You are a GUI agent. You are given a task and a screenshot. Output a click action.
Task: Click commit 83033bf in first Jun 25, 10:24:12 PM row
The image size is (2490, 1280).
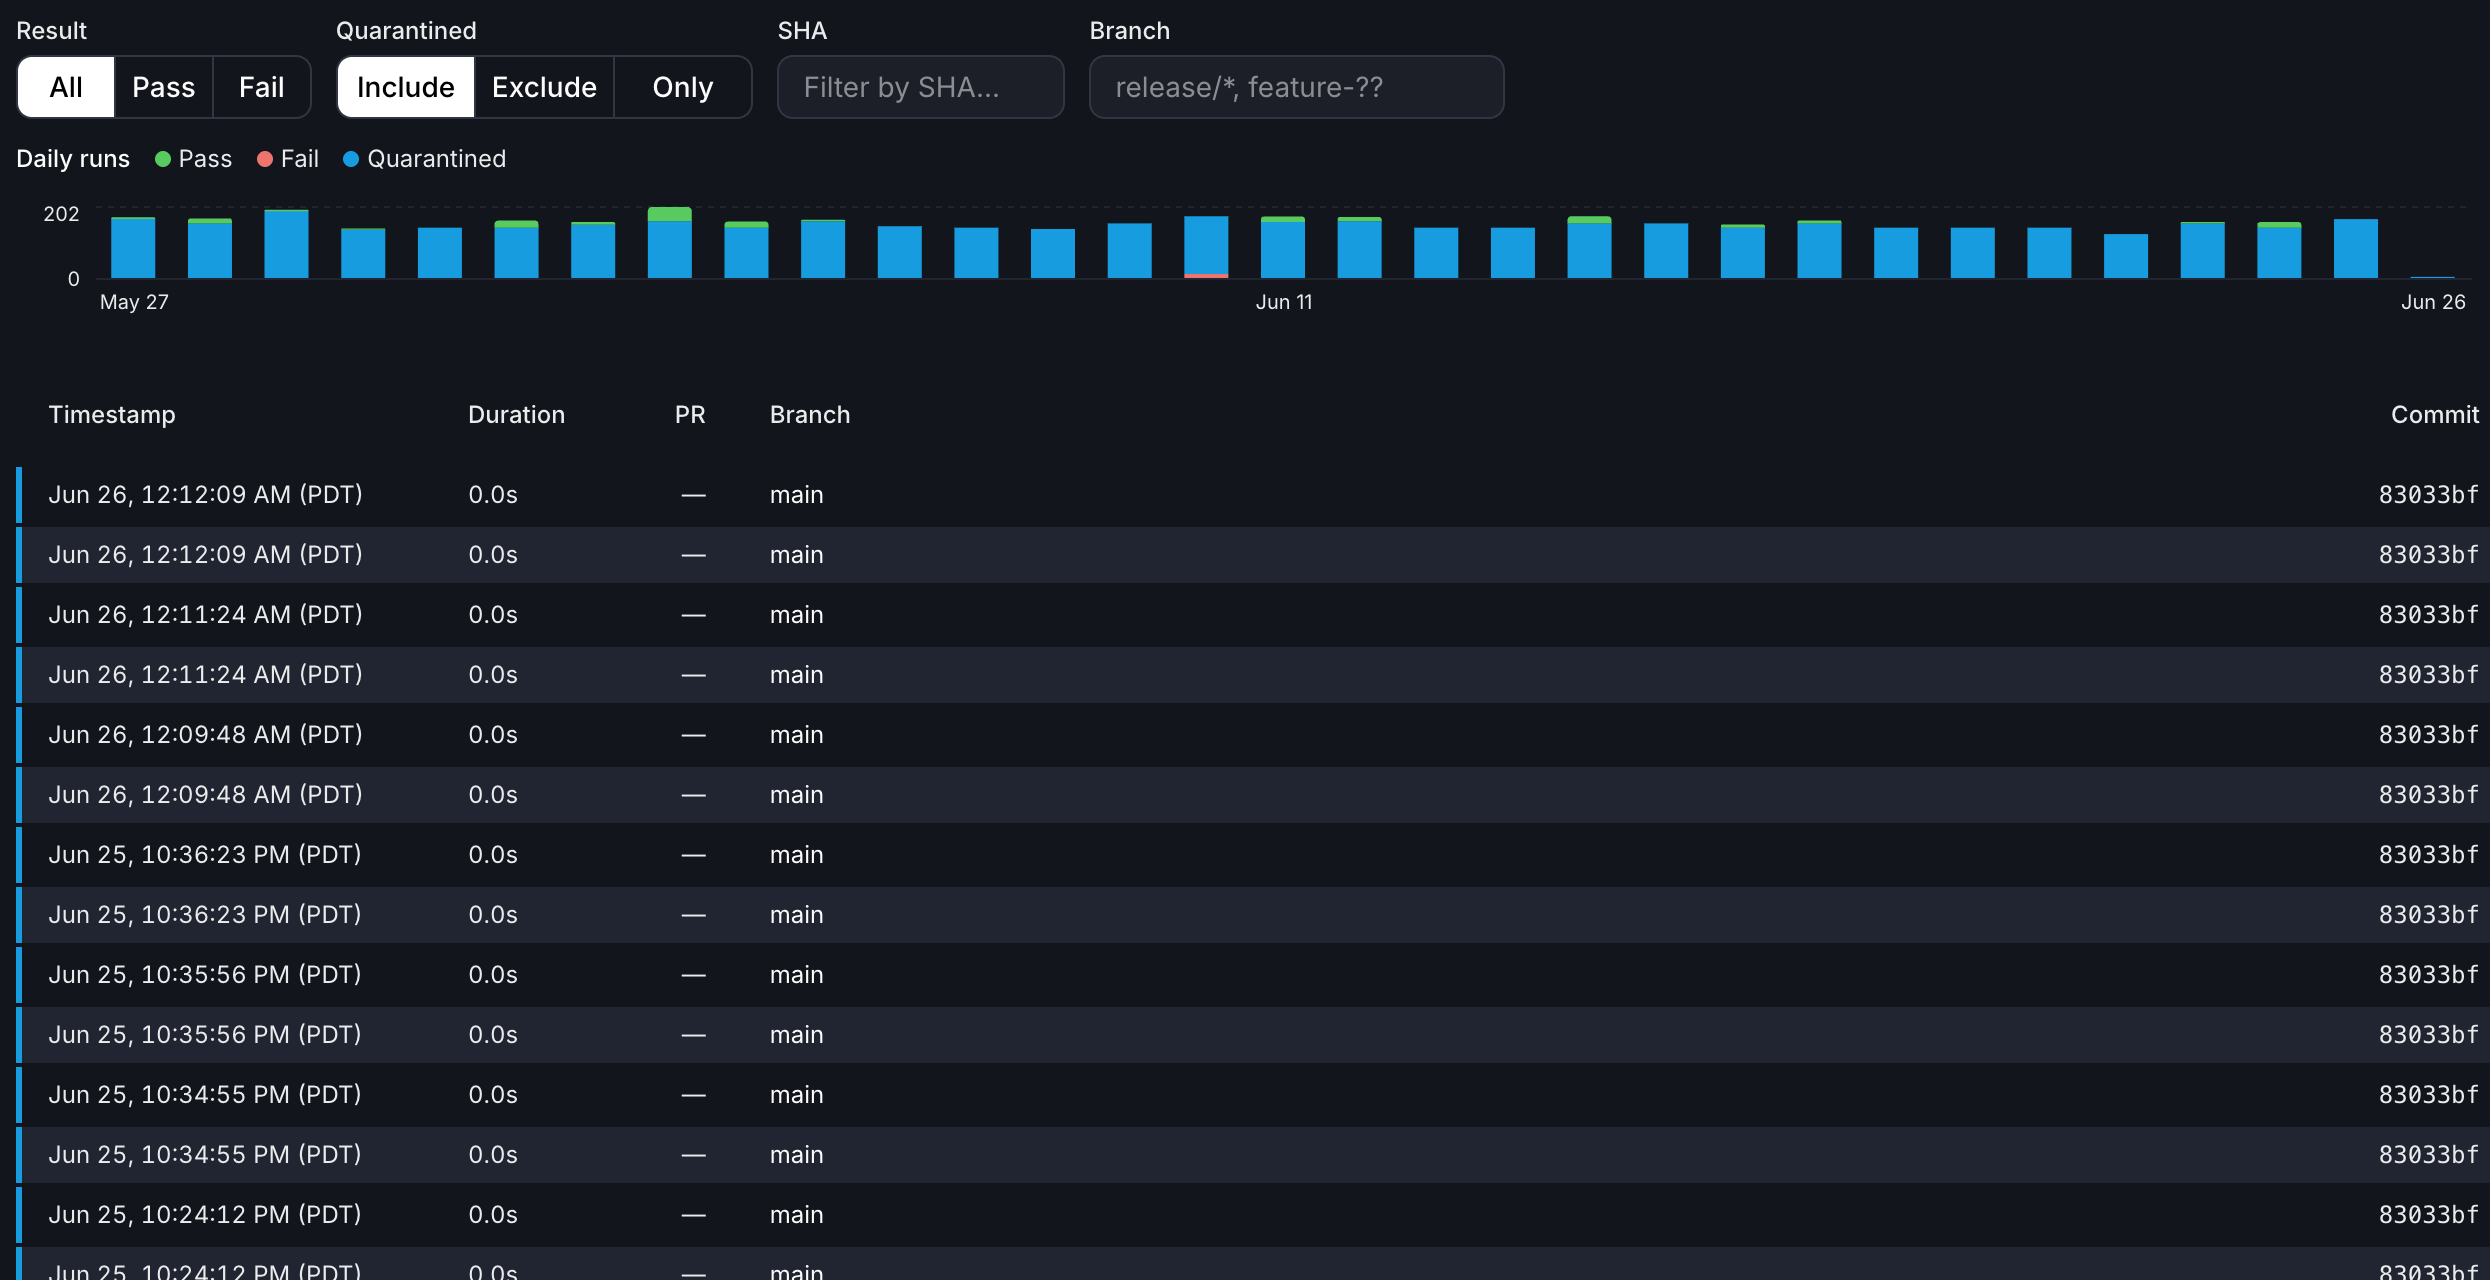(2428, 1215)
